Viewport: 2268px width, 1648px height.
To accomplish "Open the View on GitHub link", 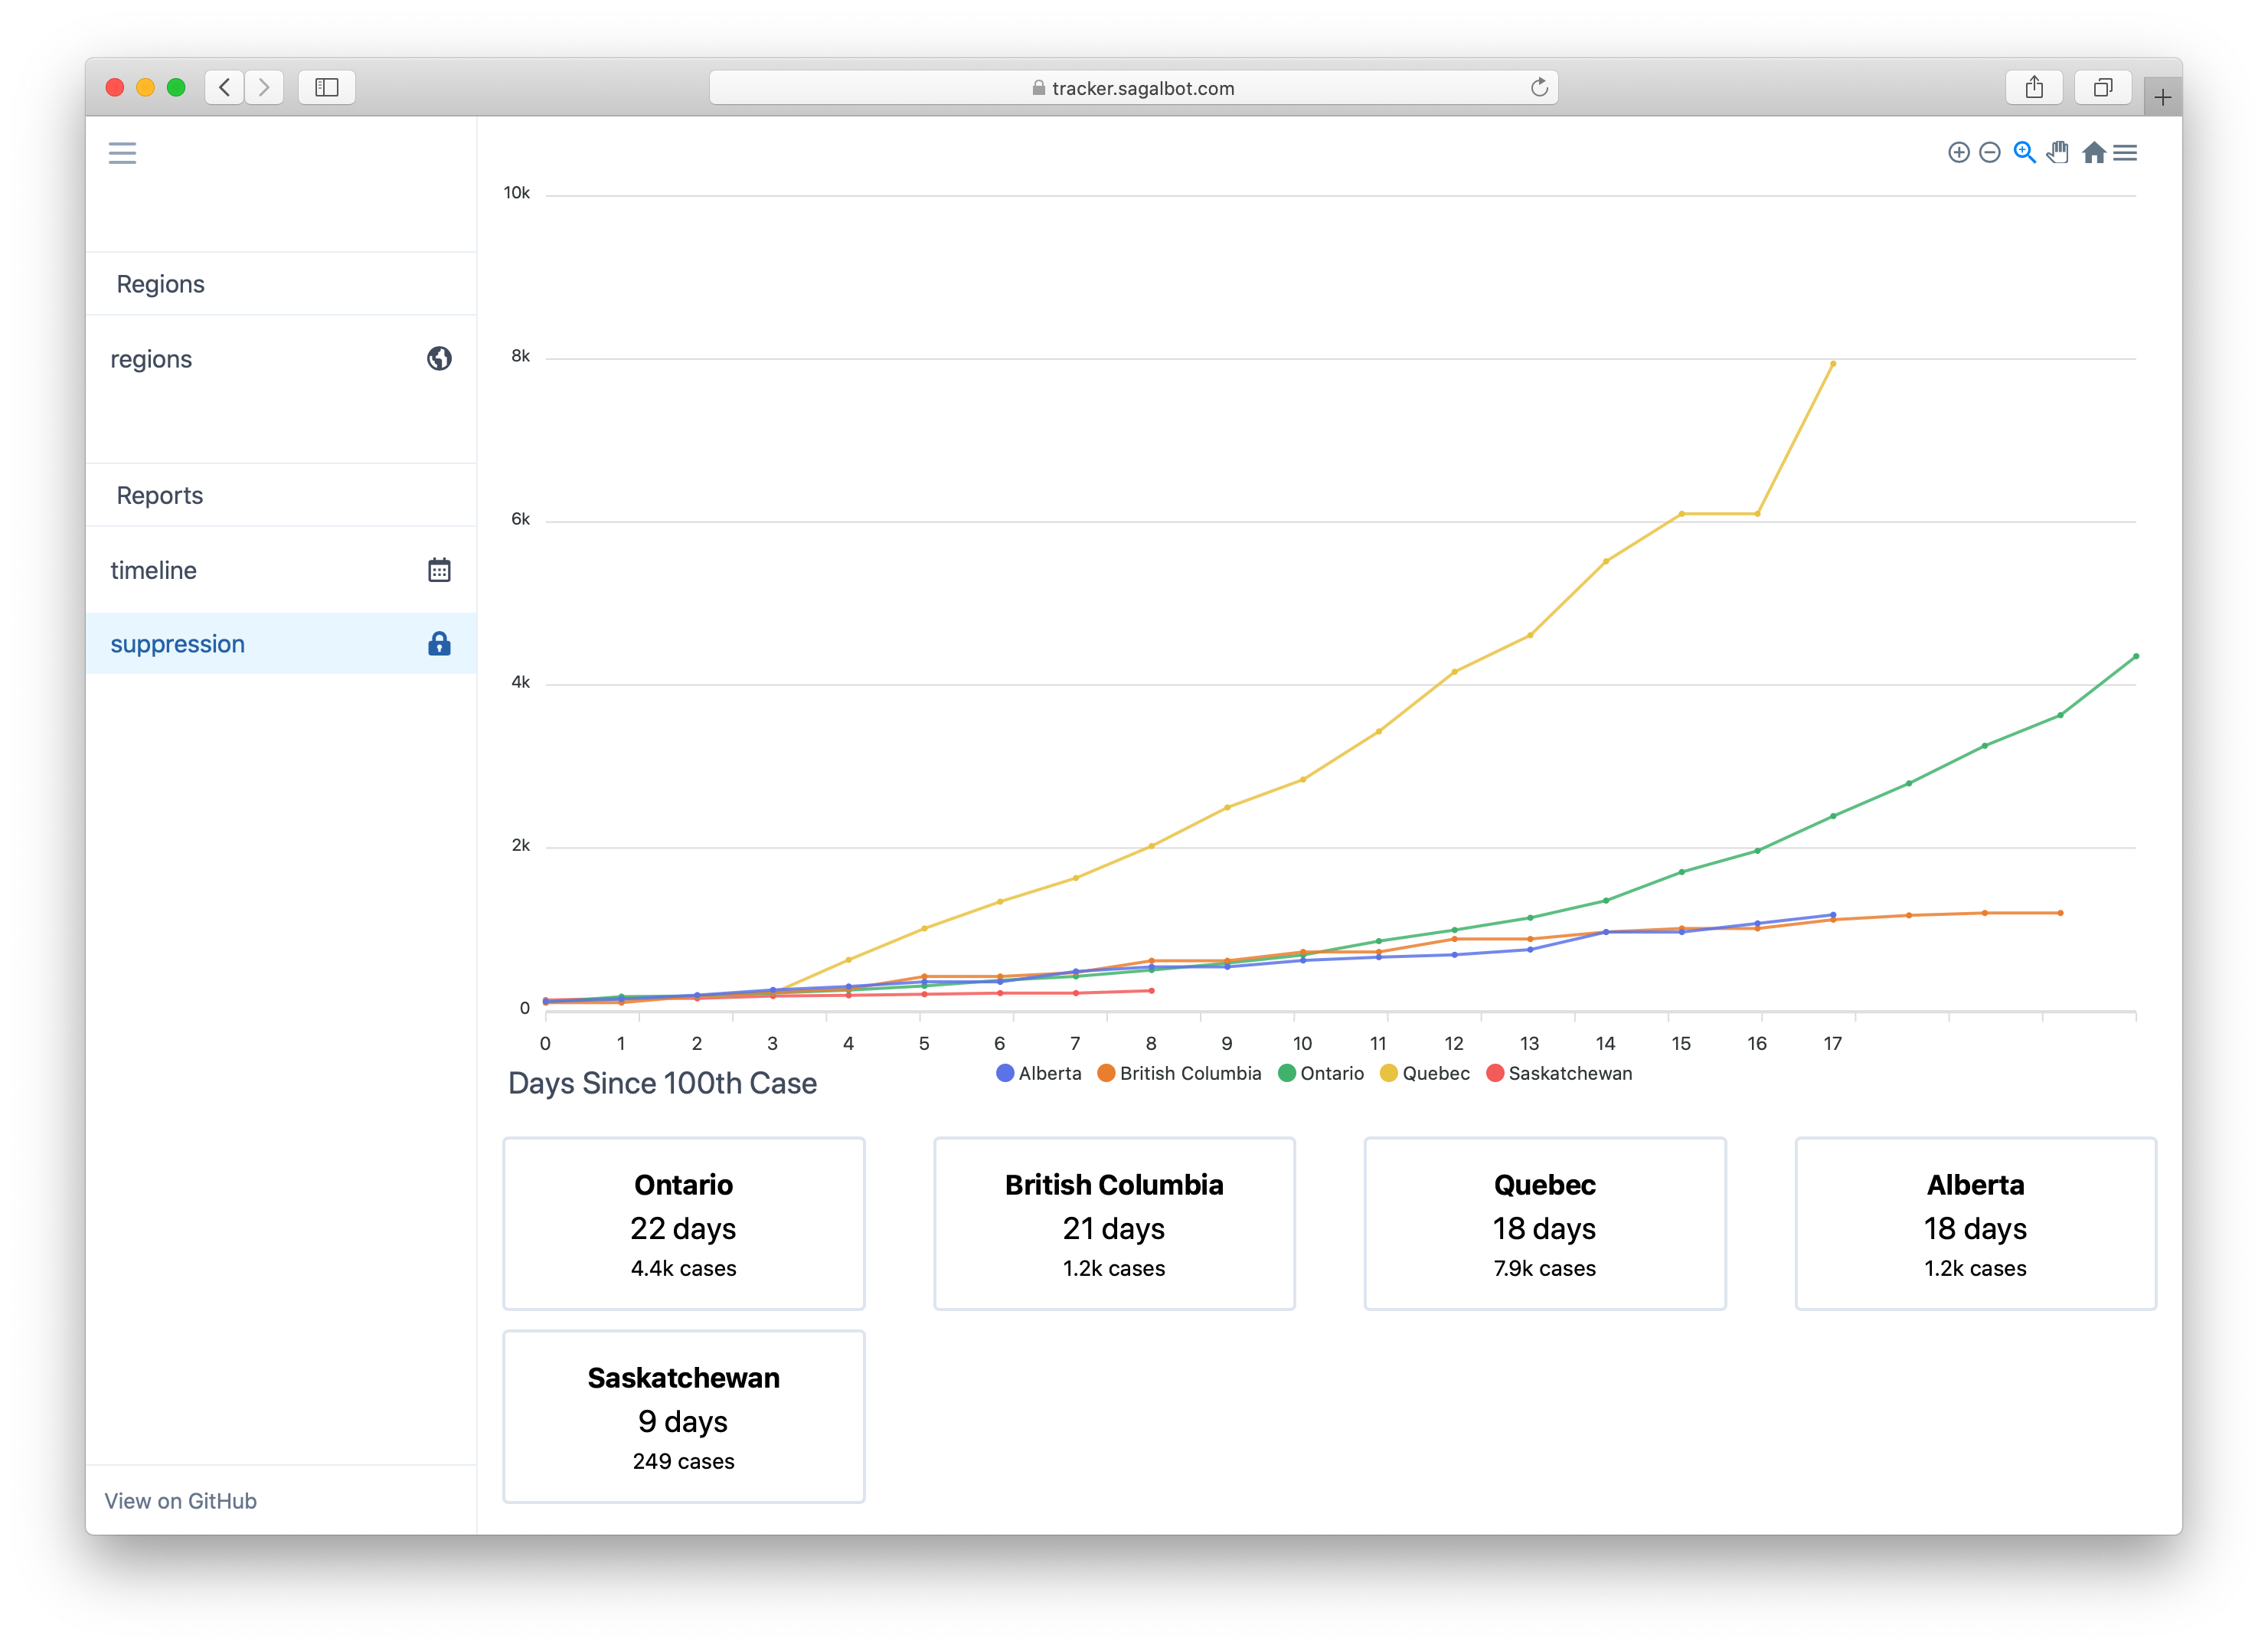I will tap(180, 1500).
